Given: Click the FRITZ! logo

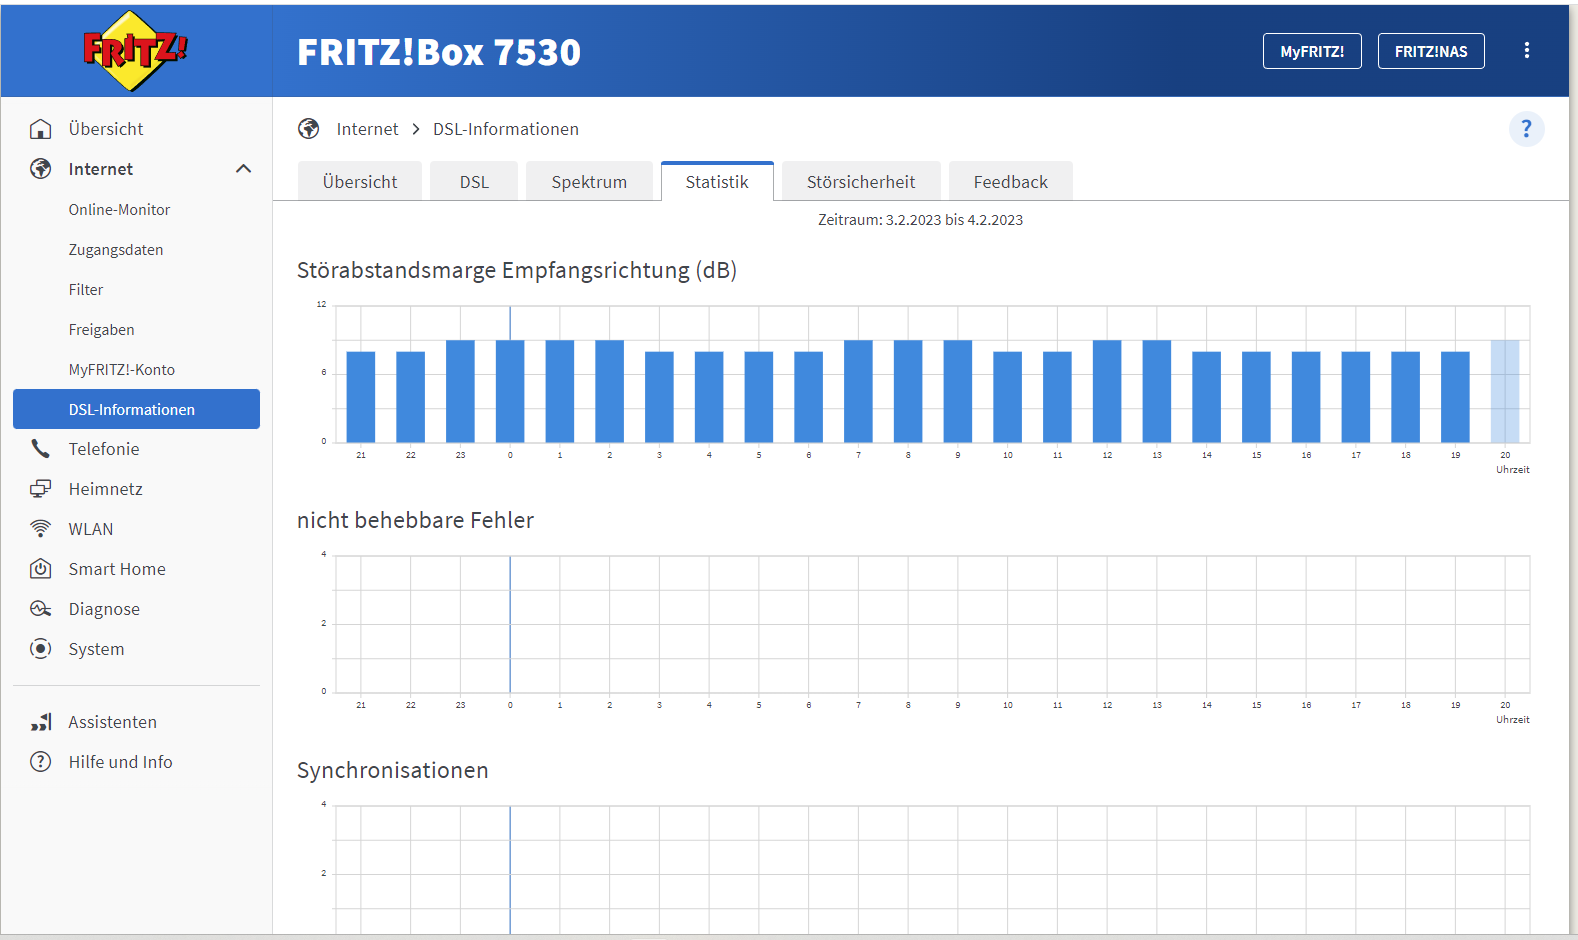Looking at the screenshot, I should coord(136,50).
